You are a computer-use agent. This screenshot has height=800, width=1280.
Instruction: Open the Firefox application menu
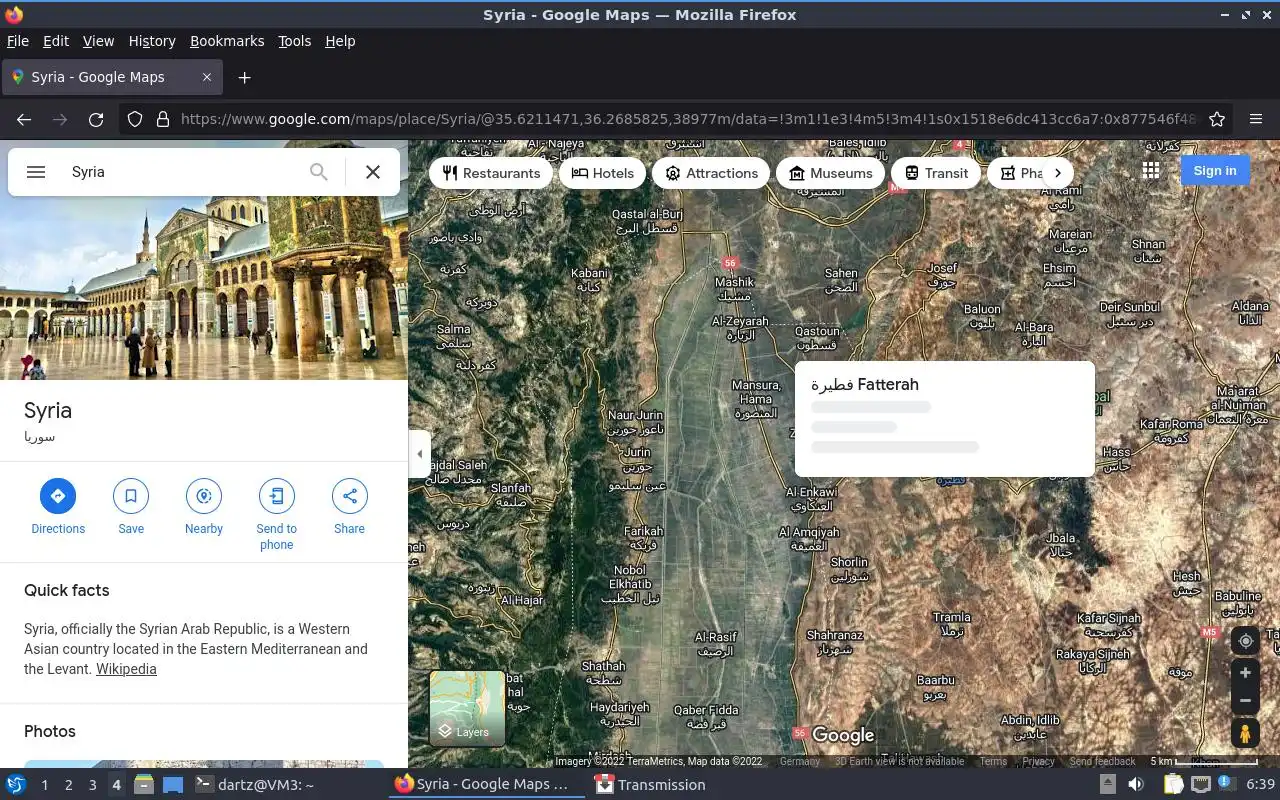click(1256, 119)
